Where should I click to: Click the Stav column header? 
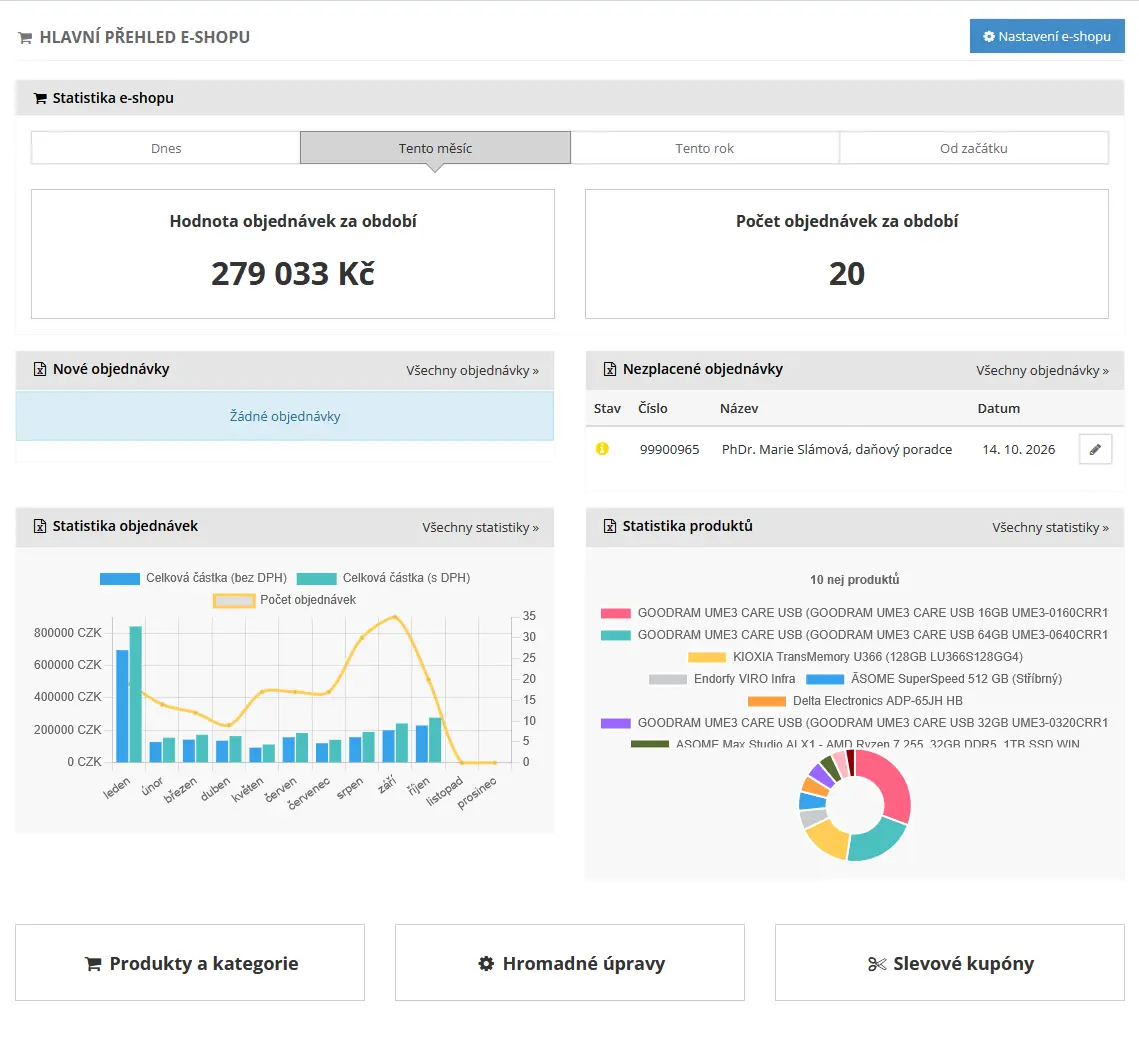tap(607, 408)
